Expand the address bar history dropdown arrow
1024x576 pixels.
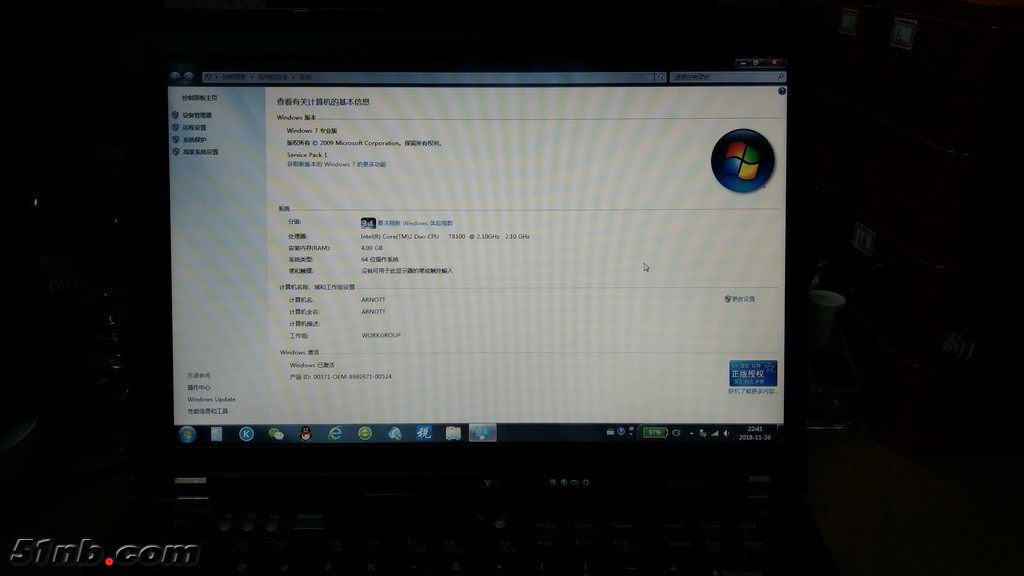(x=649, y=77)
